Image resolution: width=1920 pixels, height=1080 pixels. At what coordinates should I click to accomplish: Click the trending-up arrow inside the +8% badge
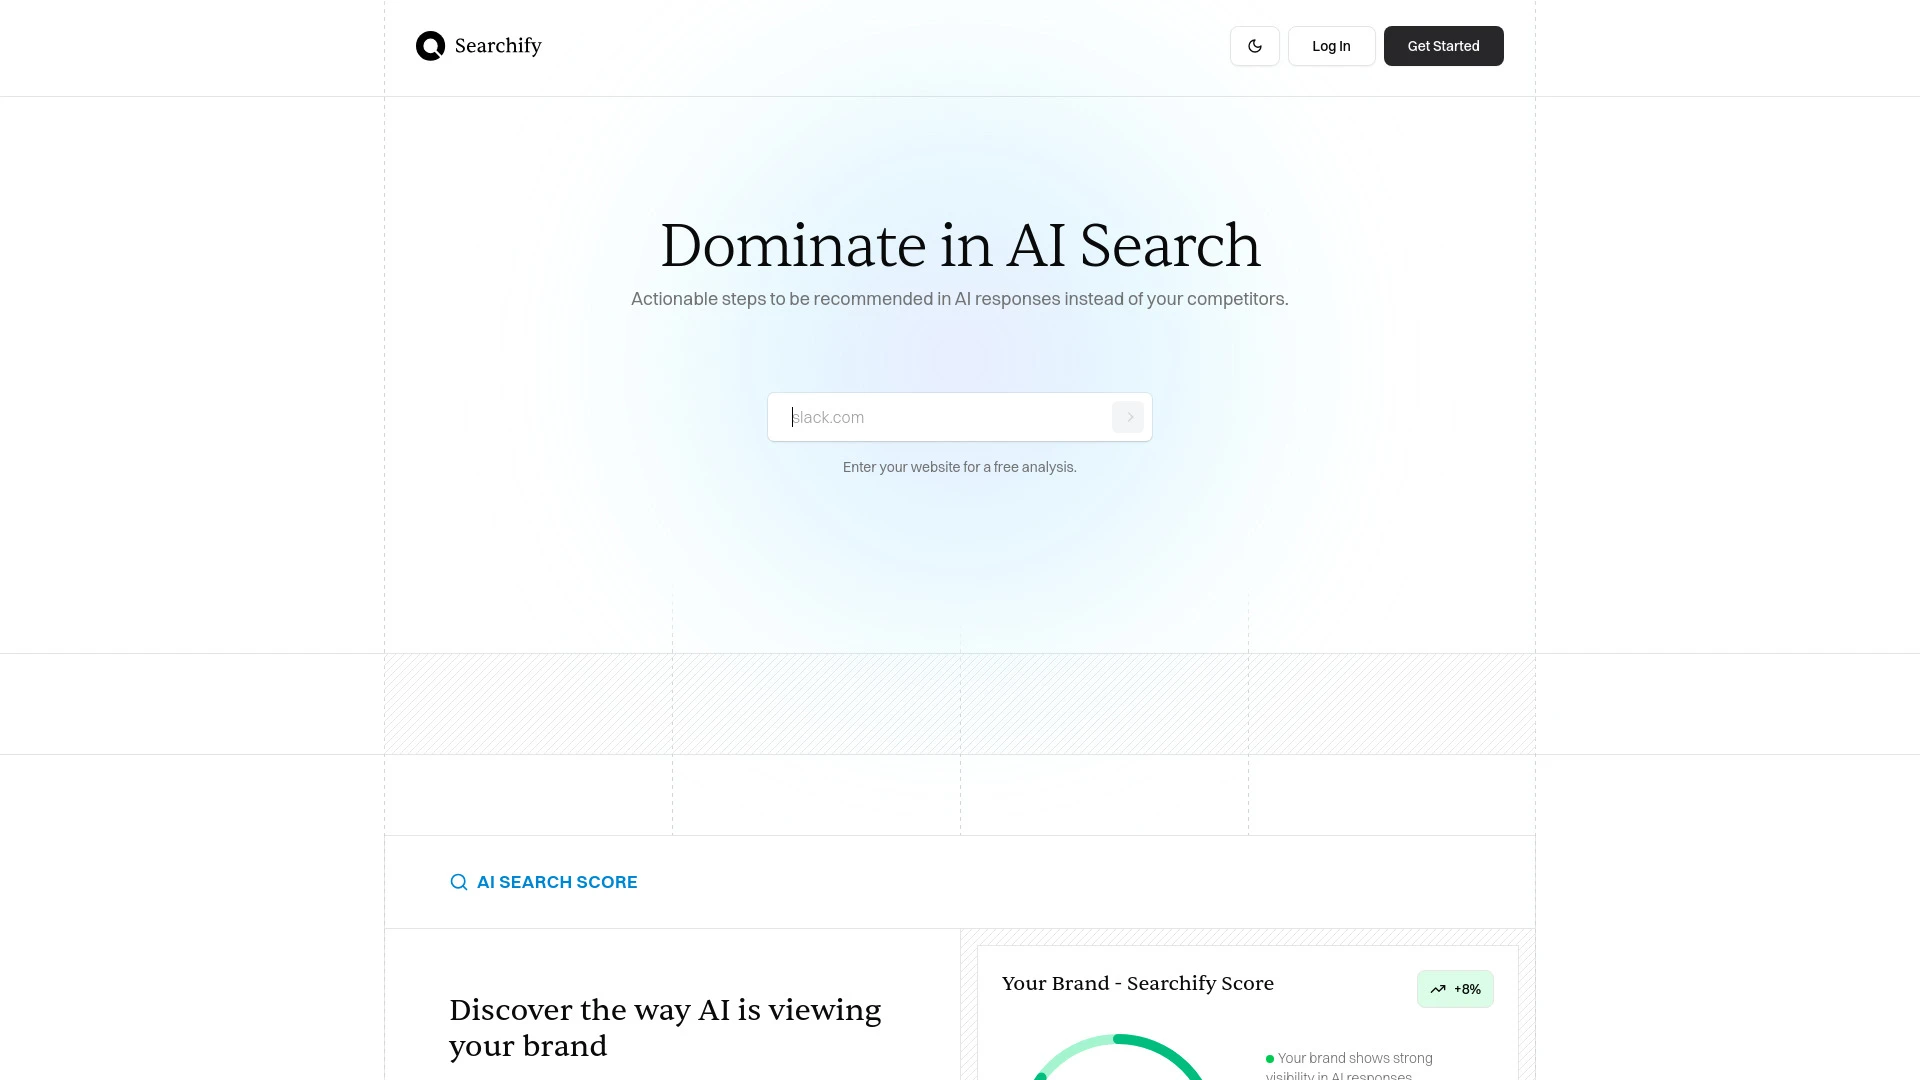coord(1438,988)
